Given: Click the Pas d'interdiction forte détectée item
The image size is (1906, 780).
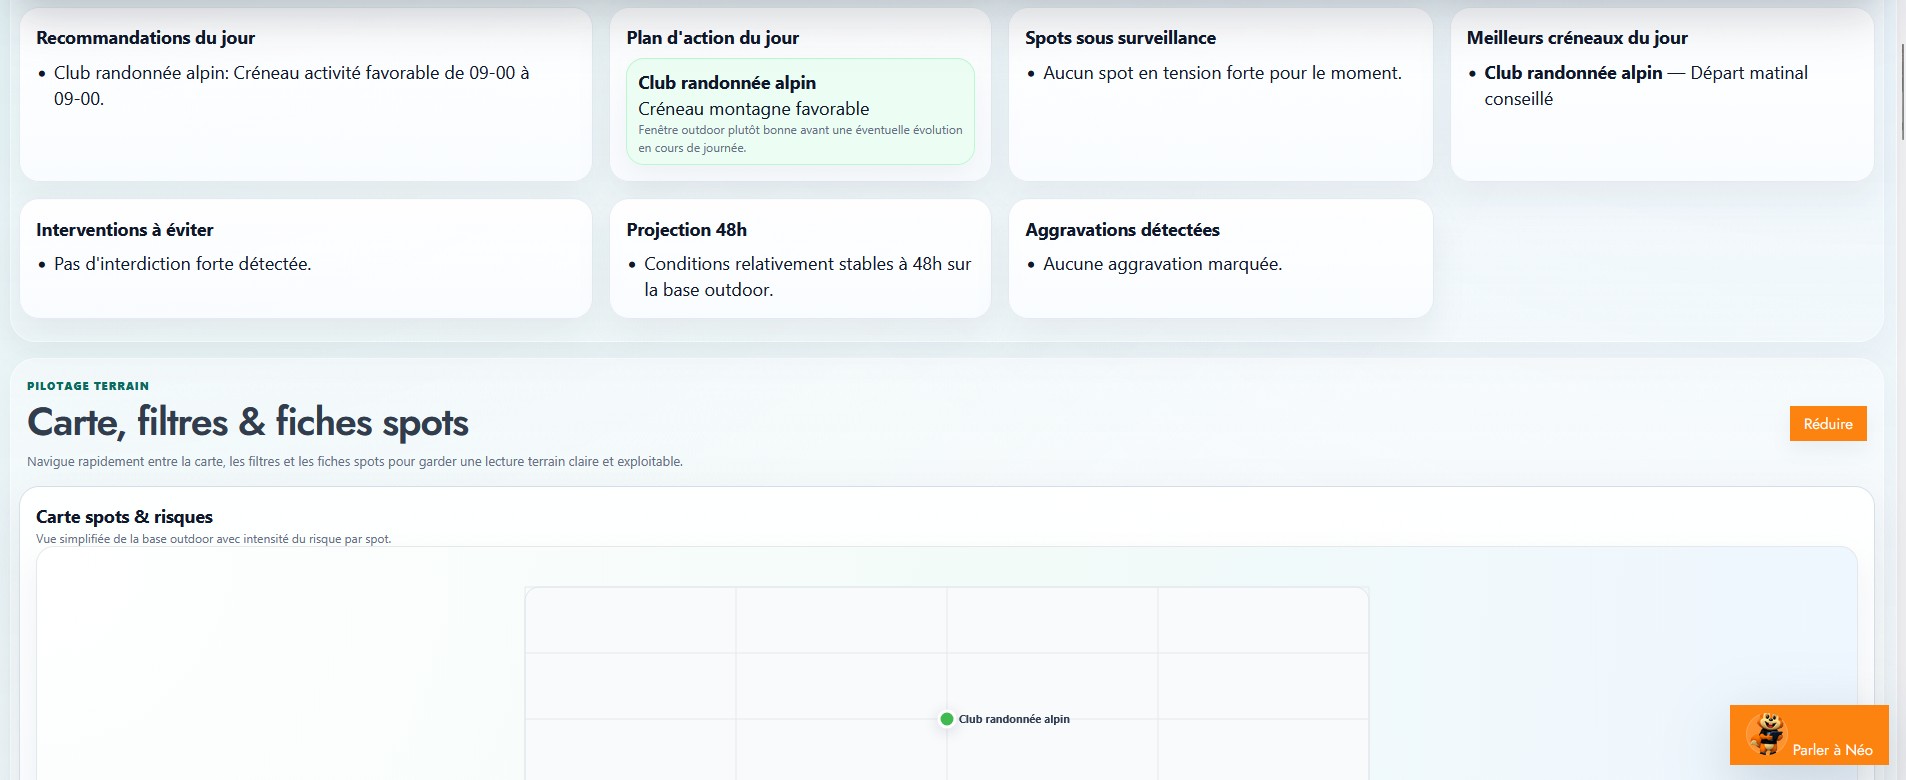Looking at the screenshot, I should pyautogui.click(x=182, y=264).
